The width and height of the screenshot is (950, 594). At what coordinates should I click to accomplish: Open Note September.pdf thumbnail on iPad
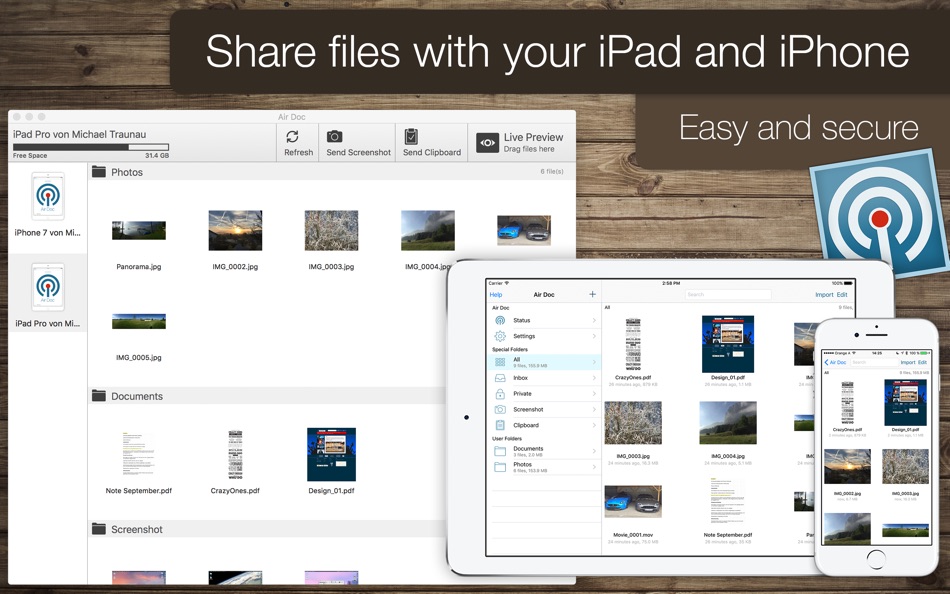[x=728, y=501]
